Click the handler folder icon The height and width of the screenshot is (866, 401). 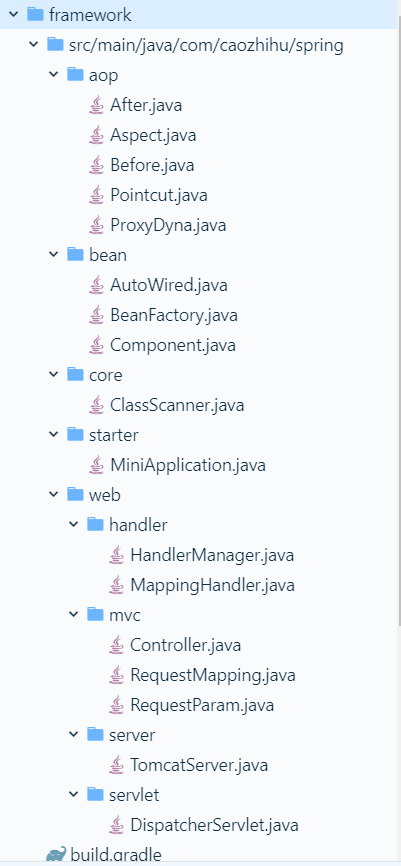tap(96, 524)
